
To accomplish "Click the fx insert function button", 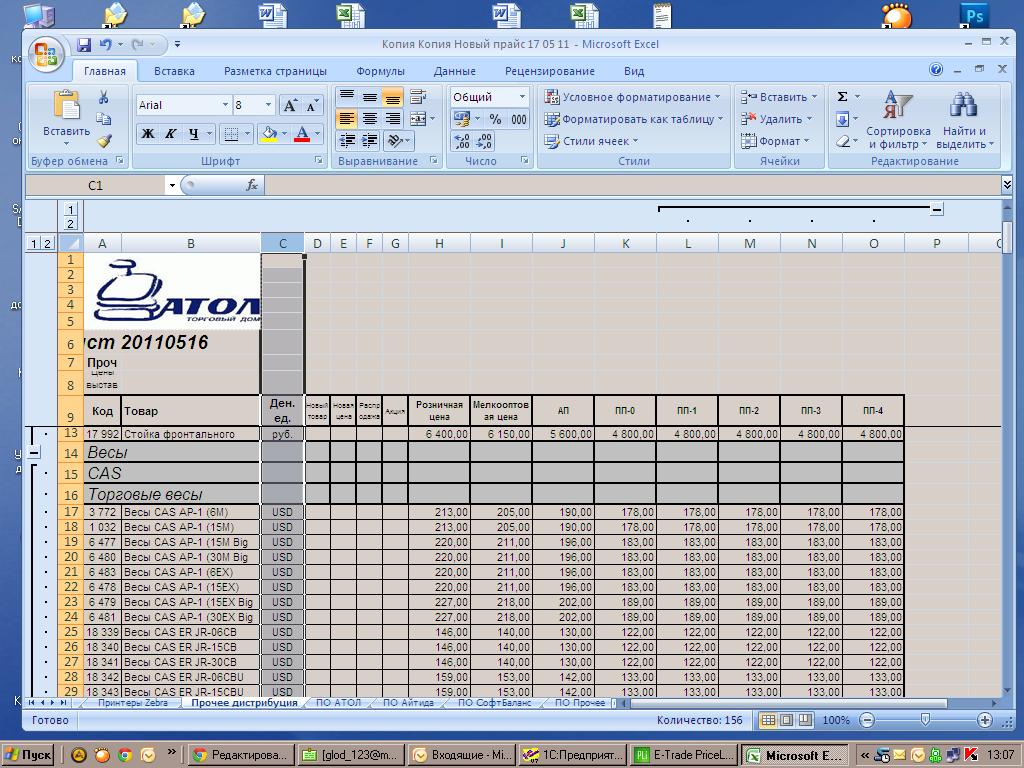I will 252,185.
